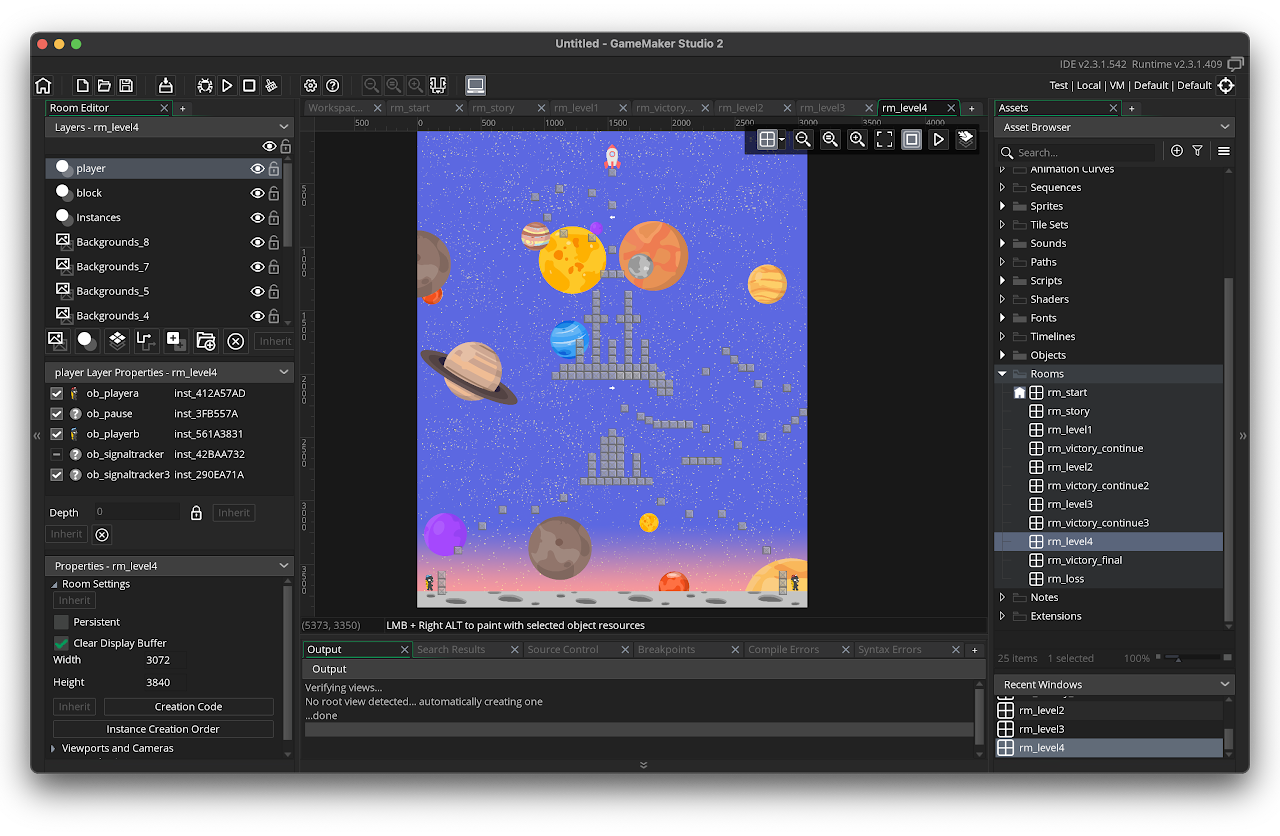Create a new asset layer
The width and height of the screenshot is (1280, 836).
click(x=176, y=341)
